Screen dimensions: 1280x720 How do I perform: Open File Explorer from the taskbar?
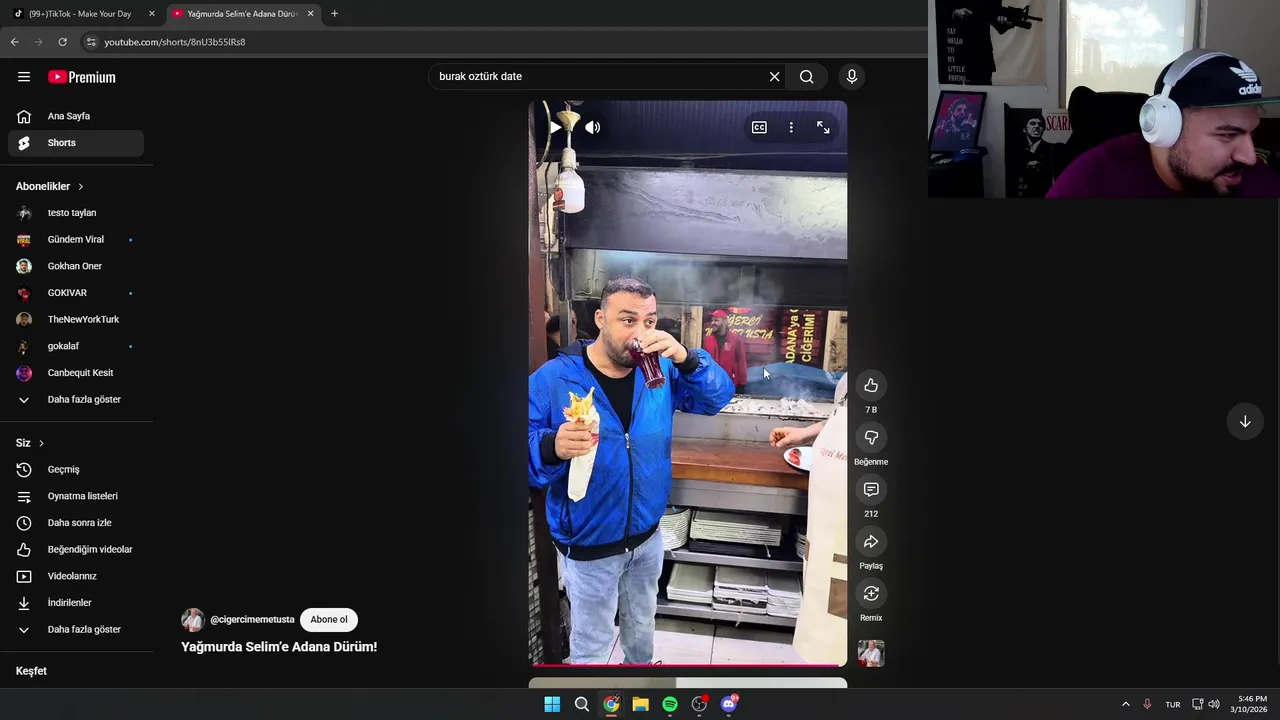[x=640, y=704]
